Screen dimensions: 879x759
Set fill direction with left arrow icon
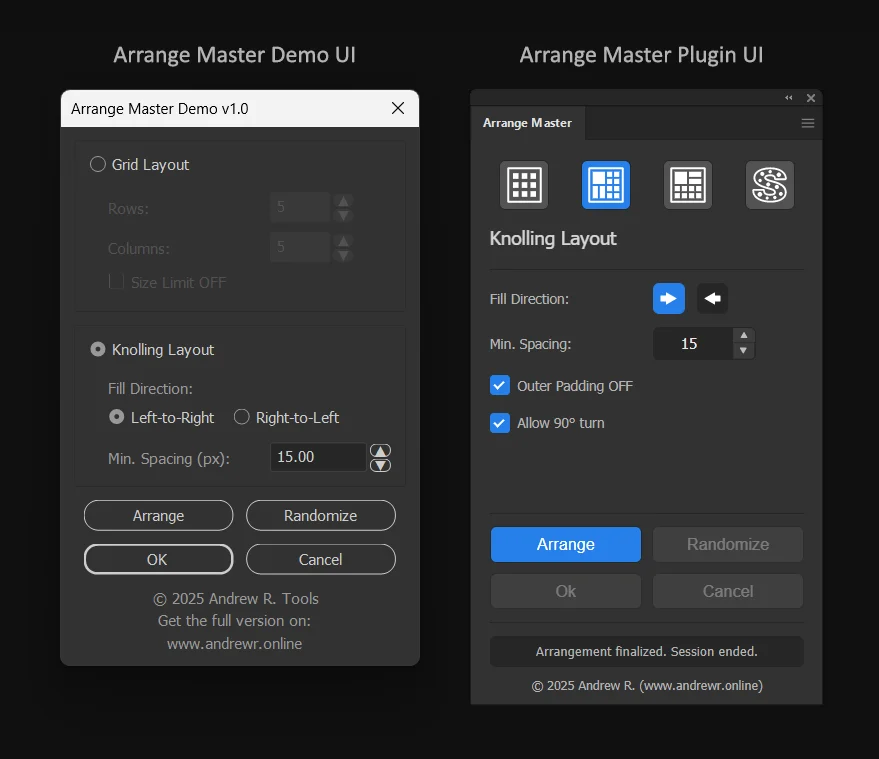(712, 298)
